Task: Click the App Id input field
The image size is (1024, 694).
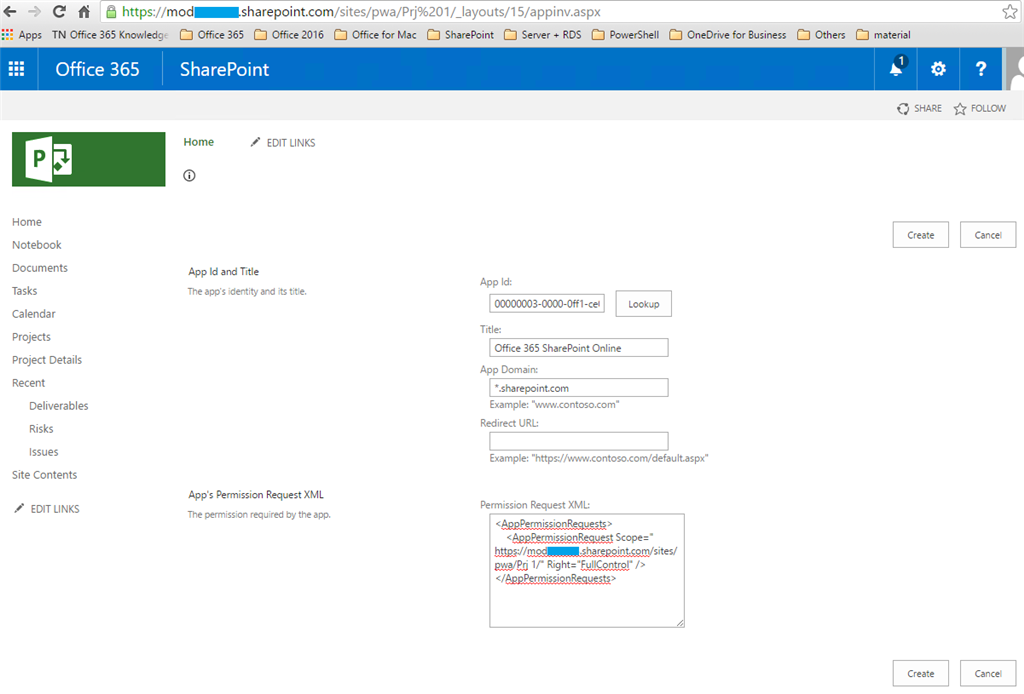Action: tap(547, 304)
